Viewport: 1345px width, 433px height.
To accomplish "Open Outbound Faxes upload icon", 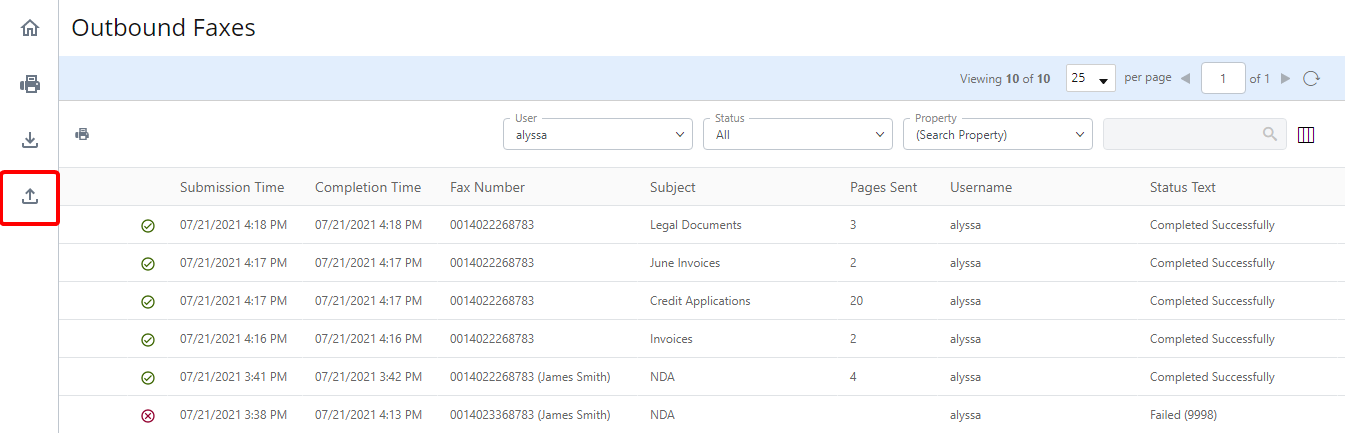I will coord(30,196).
